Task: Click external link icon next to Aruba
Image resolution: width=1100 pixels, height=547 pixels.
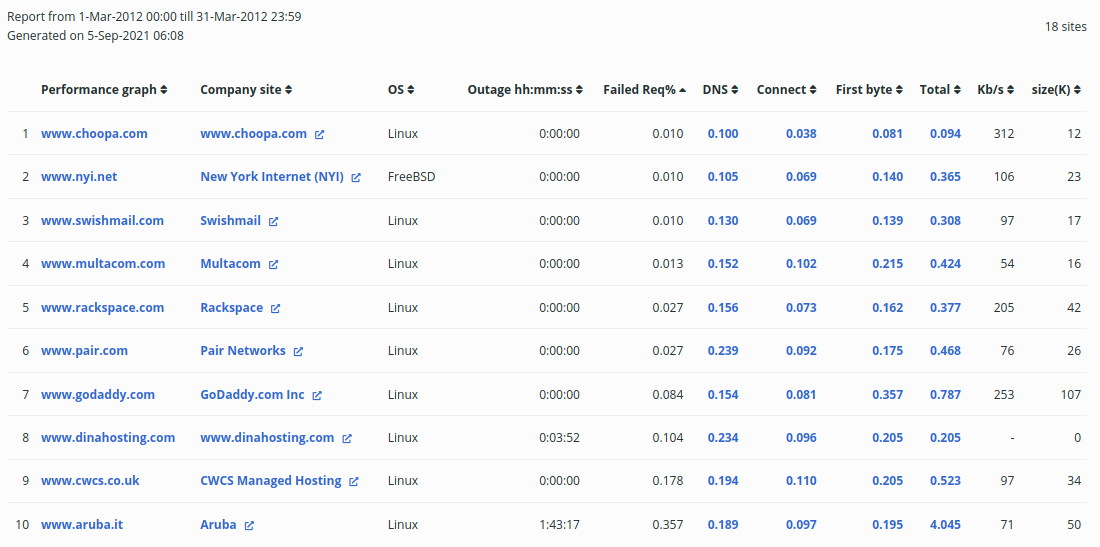Action: (249, 525)
